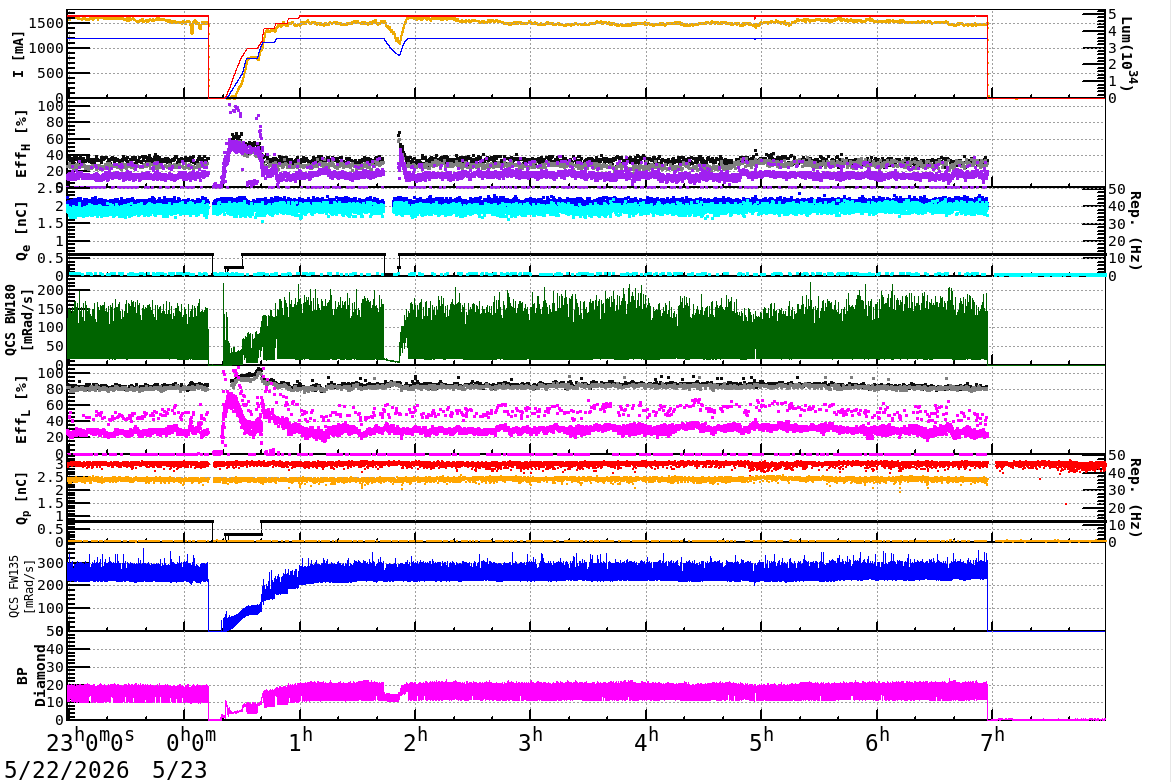Select the "0h0m" time tick label
The height and width of the screenshot is (782, 1172).
[x=191, y=741]
